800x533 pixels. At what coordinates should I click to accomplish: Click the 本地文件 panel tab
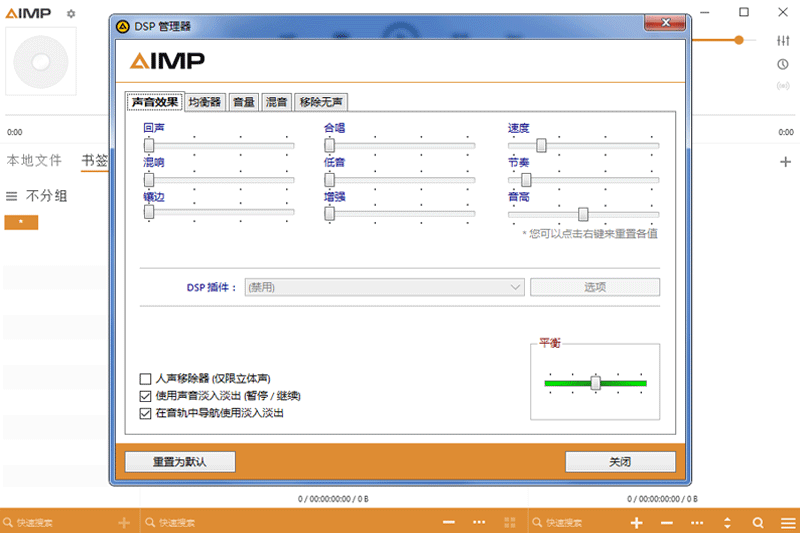34,160
